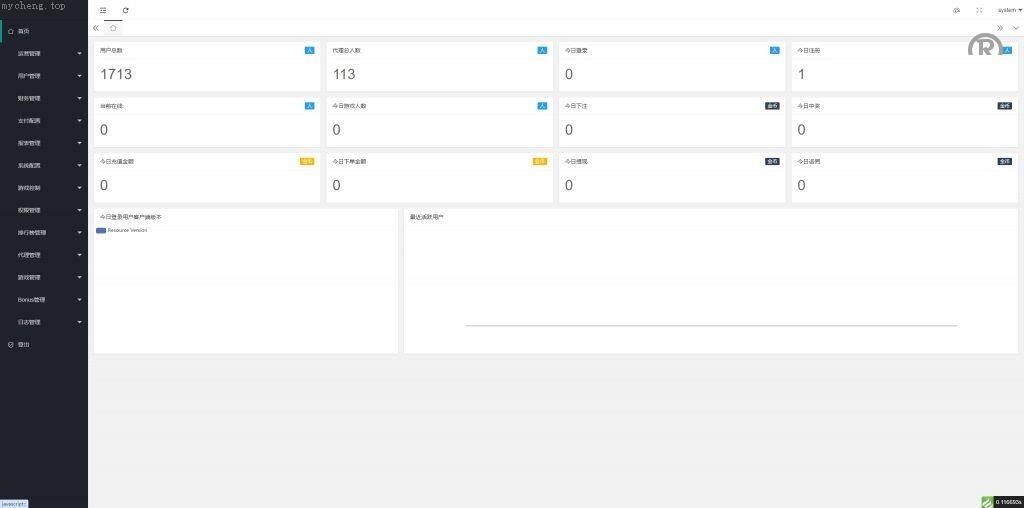Viewport: 1024px width, 508px height.
Task: Click the mycheng.top logo text
Action: (x=34, y=6)
